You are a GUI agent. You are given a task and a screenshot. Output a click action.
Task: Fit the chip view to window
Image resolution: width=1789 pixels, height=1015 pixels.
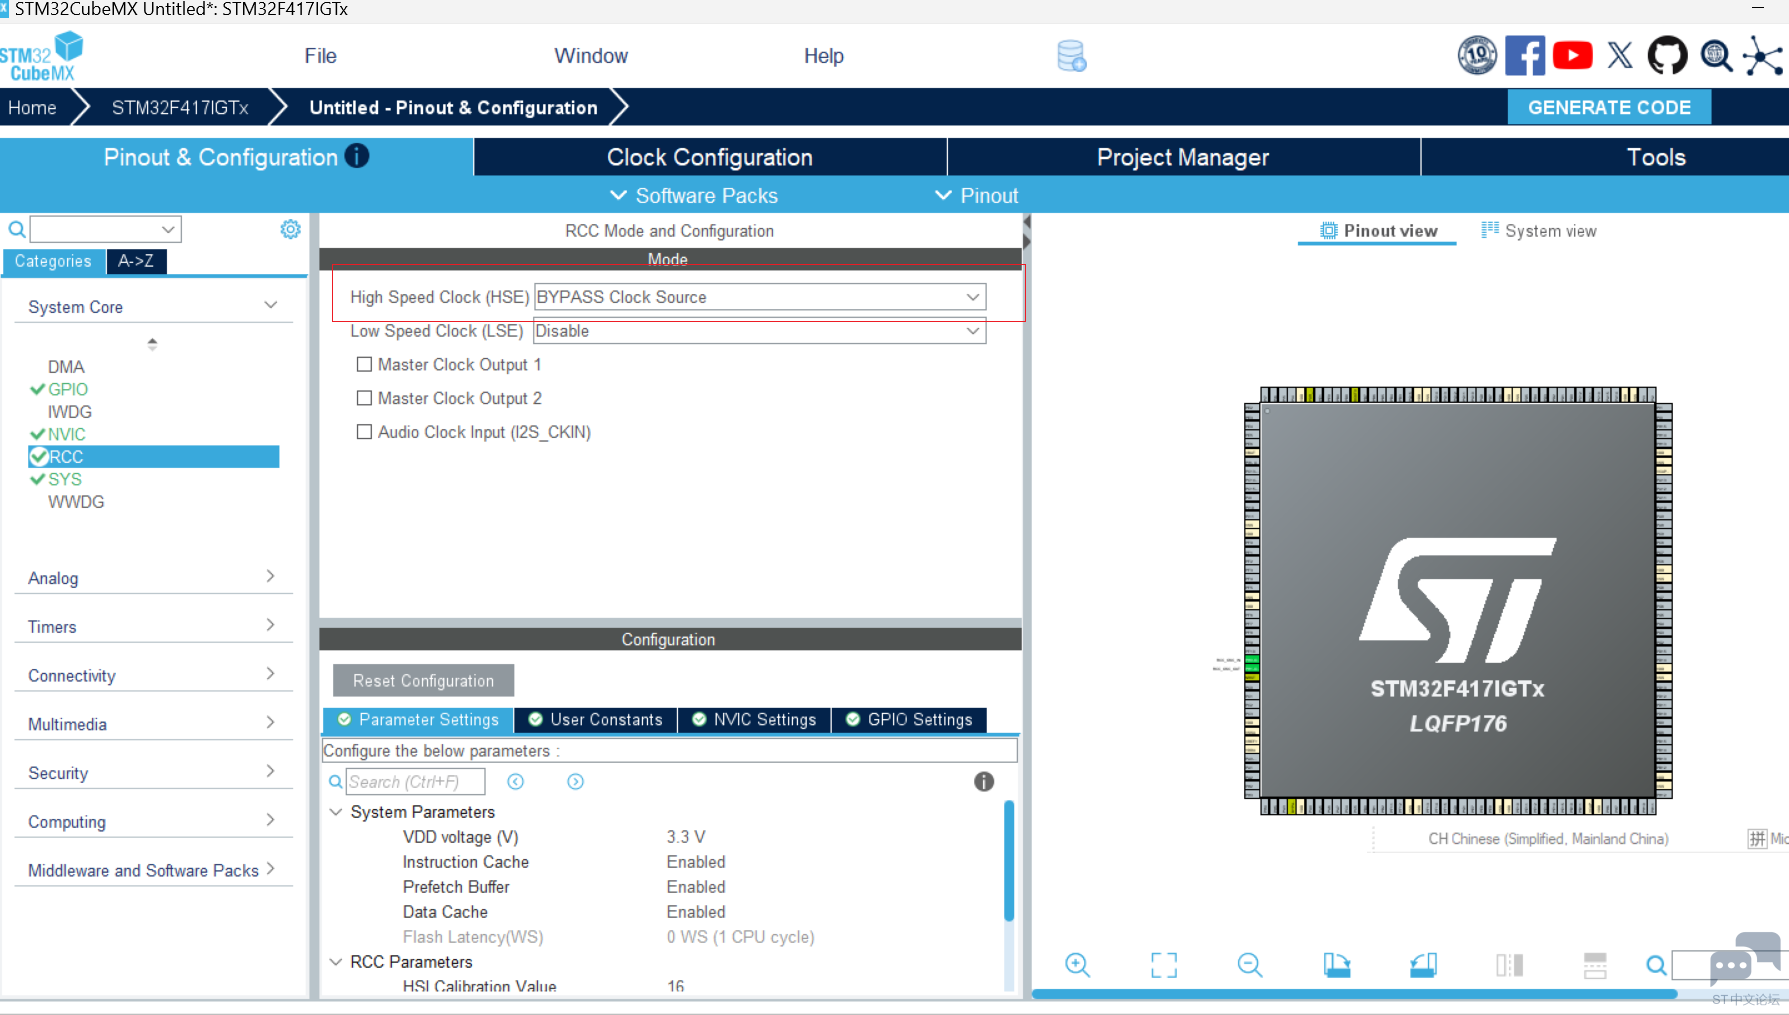coord(1164,965)
